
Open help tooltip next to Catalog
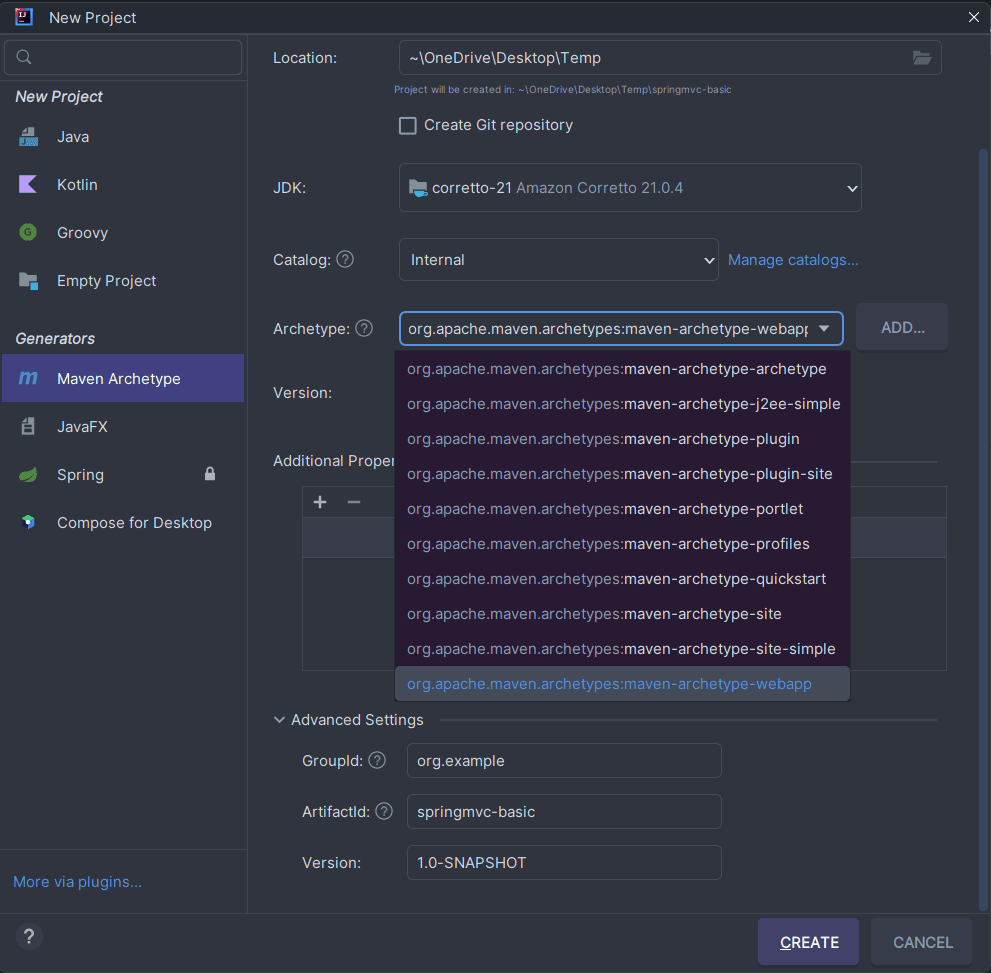pos(345,259)
